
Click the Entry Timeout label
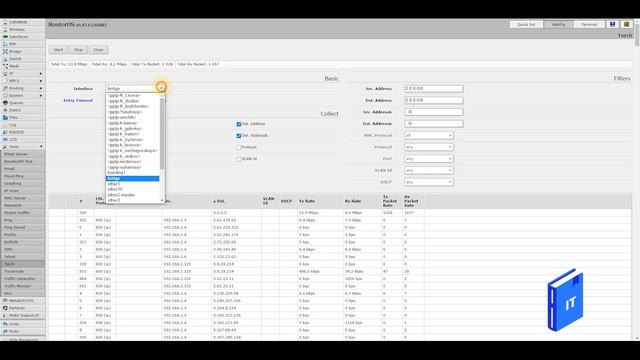[78, 100]
